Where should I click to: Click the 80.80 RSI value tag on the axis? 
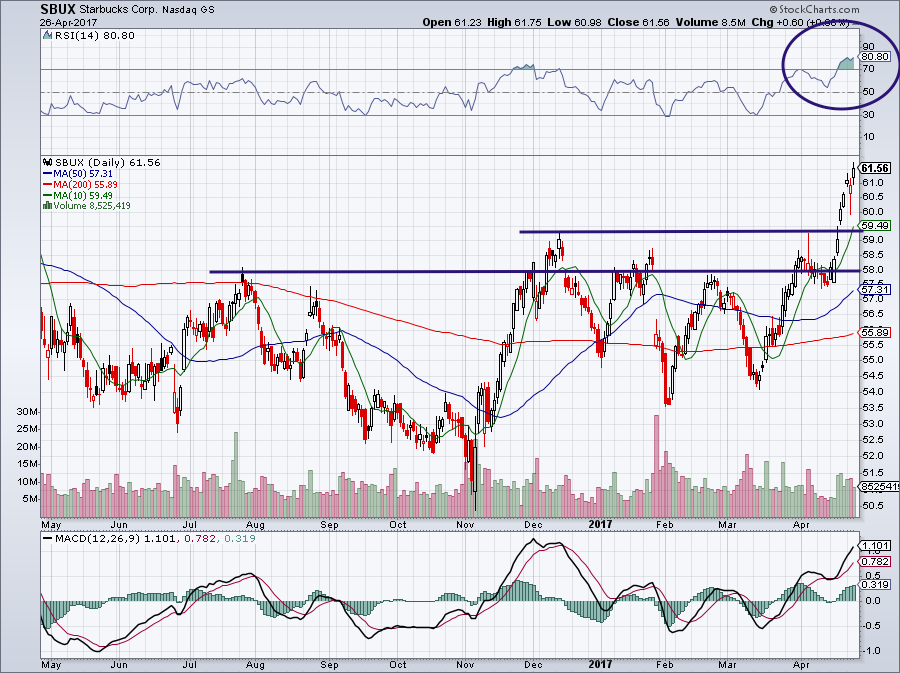point(875,57)
